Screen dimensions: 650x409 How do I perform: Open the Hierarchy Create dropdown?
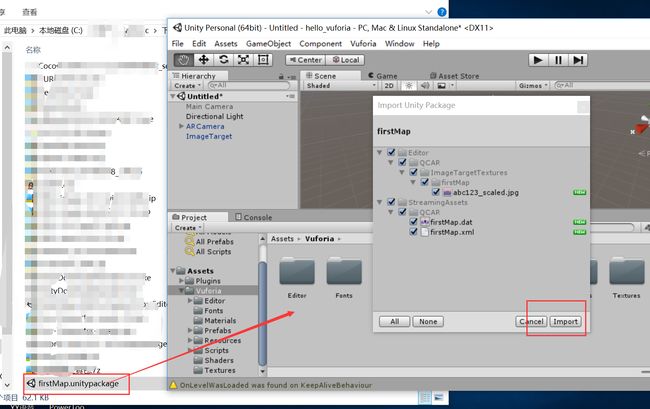click(187, 86)
